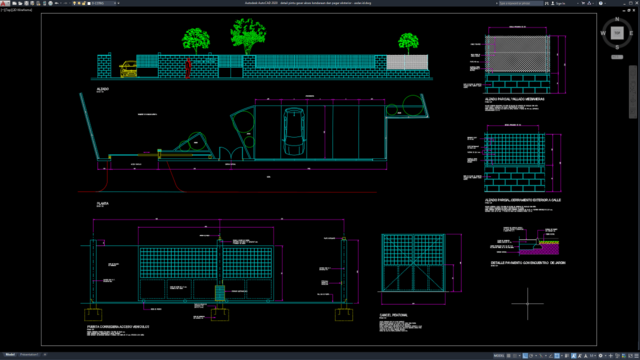Toggle the drawing grid display icon
This screenshot has height=360, width=640.
click(509, 356)
